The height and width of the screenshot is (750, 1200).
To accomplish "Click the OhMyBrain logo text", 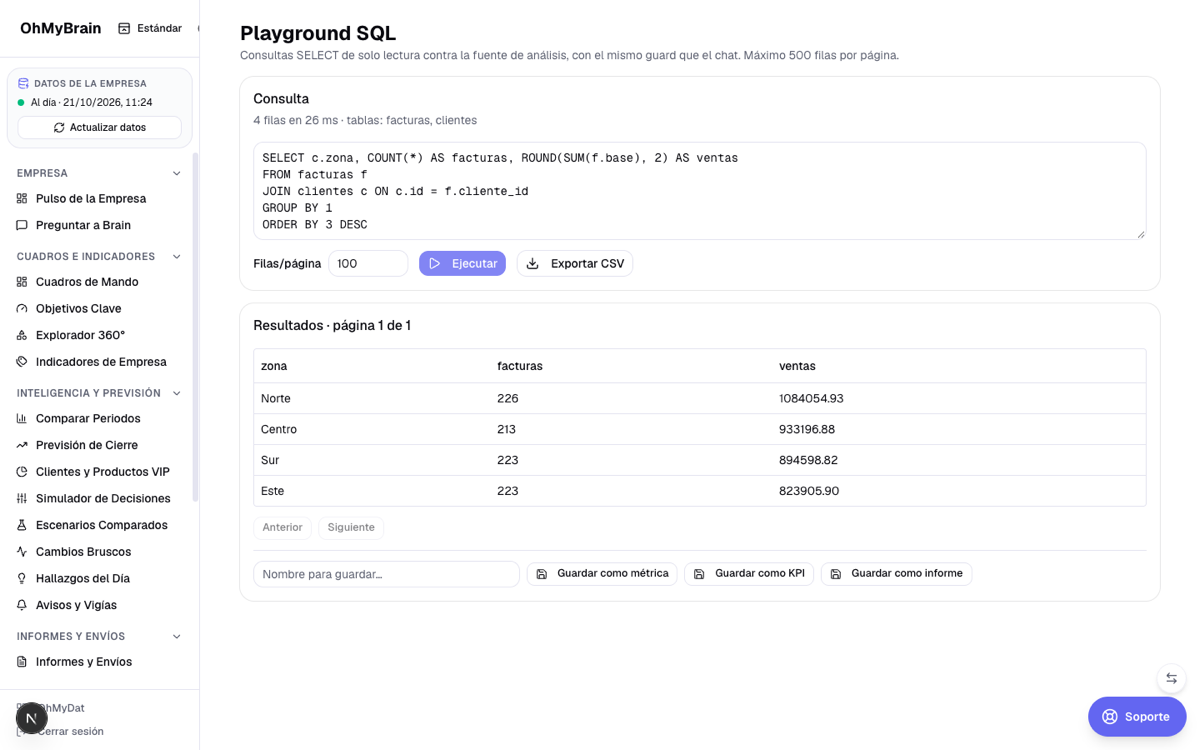I will (60, 28).
